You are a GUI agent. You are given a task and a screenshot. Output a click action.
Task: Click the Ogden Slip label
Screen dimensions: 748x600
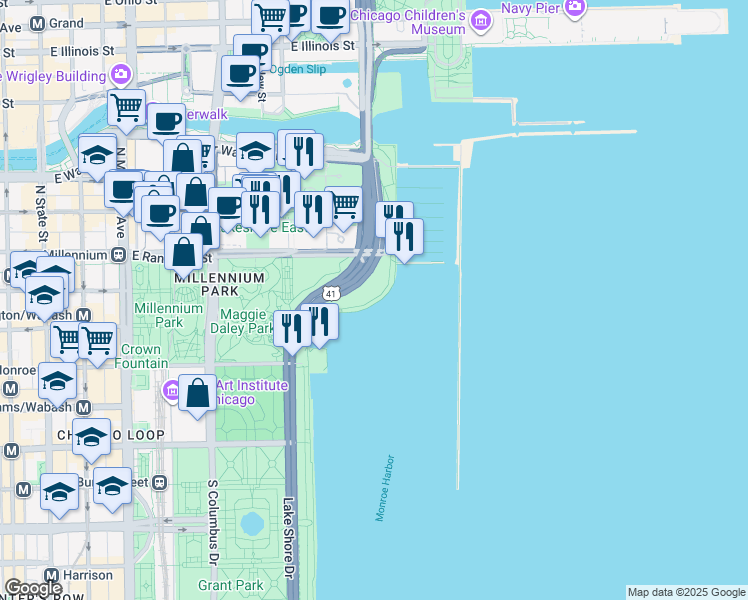point(298,69)
